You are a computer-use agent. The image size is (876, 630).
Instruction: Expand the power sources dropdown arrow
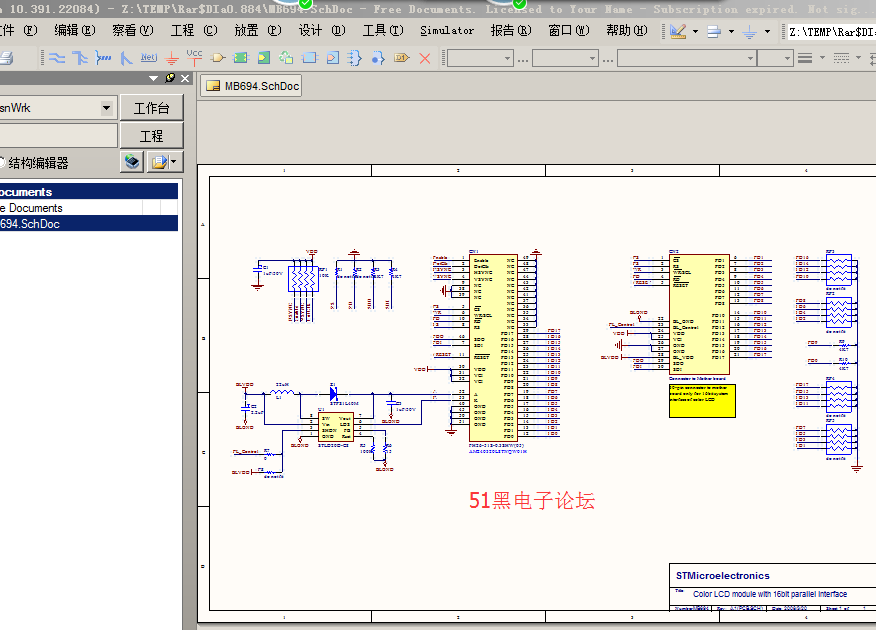(x=768, y=32)
